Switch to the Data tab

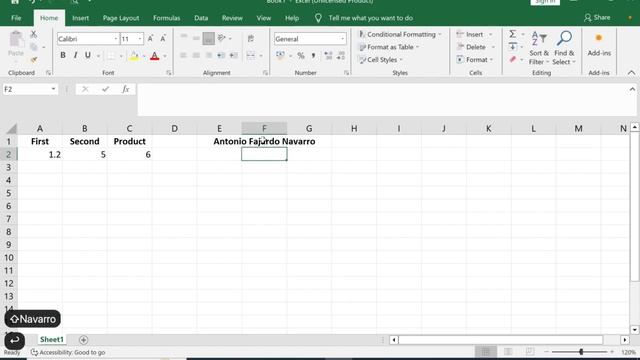tap(201, 18)
